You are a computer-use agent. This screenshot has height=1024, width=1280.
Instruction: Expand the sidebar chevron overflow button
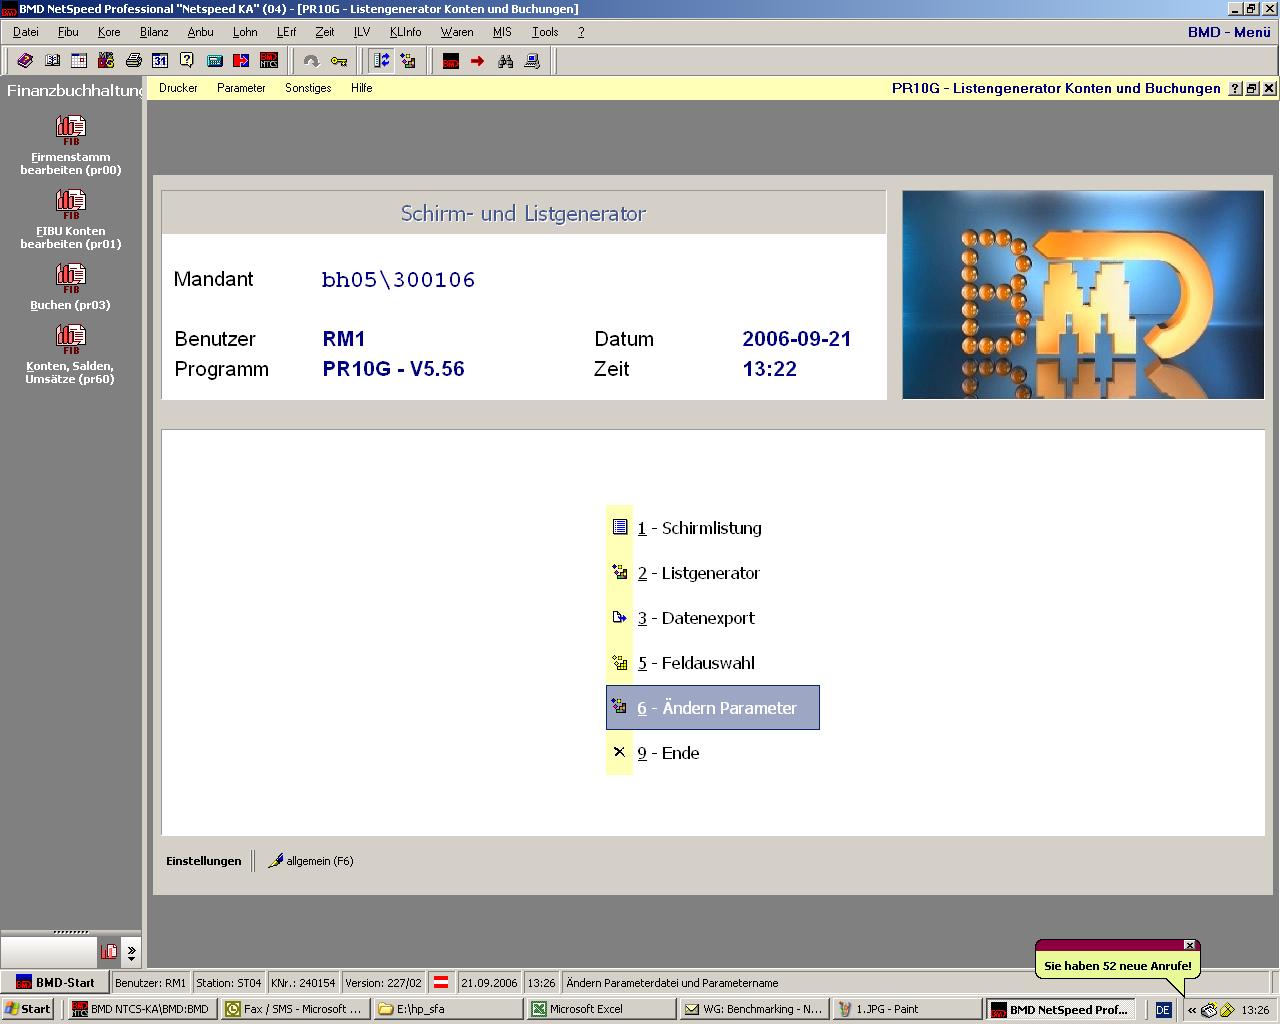pos(131,952)
